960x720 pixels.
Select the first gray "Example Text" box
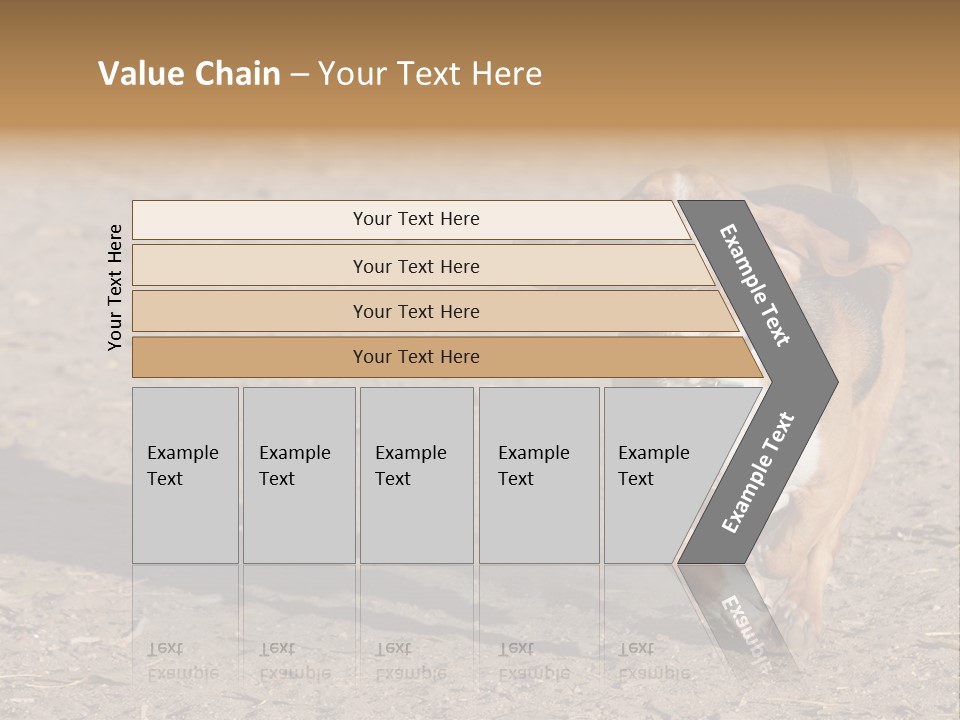[185, 474]
